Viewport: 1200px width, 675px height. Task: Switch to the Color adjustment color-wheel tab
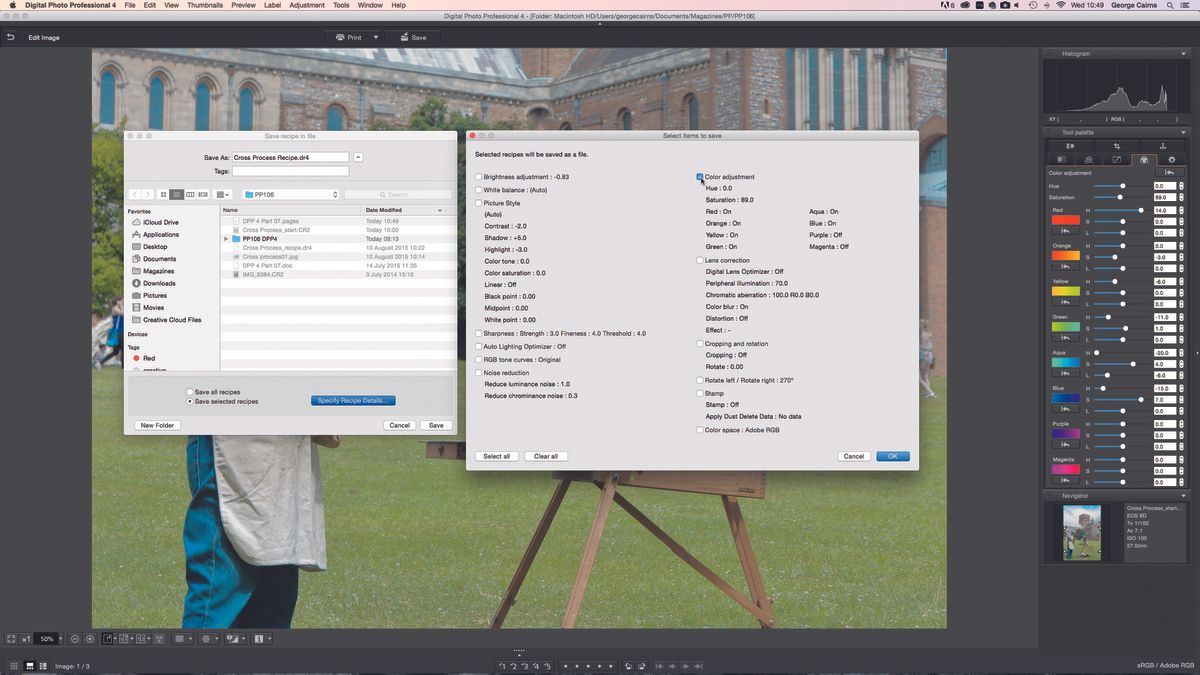coord(1144,160)
